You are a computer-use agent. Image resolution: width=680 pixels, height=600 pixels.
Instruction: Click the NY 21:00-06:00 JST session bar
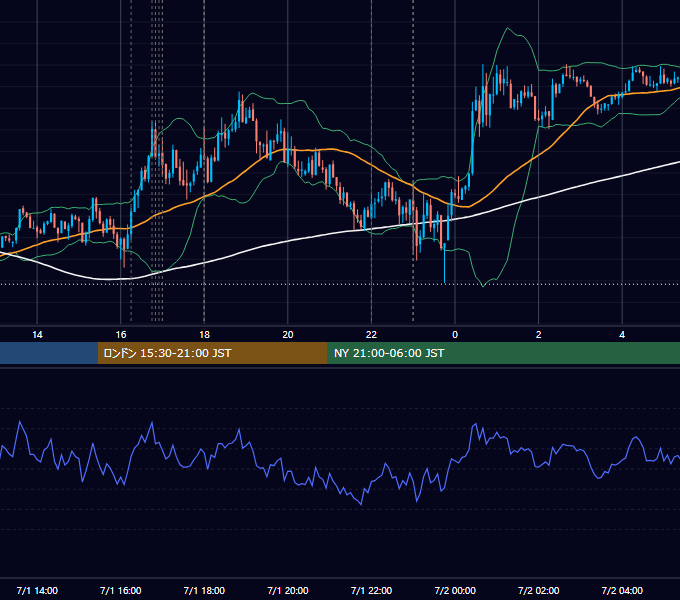pyautogui.click(x=503, y=353)
